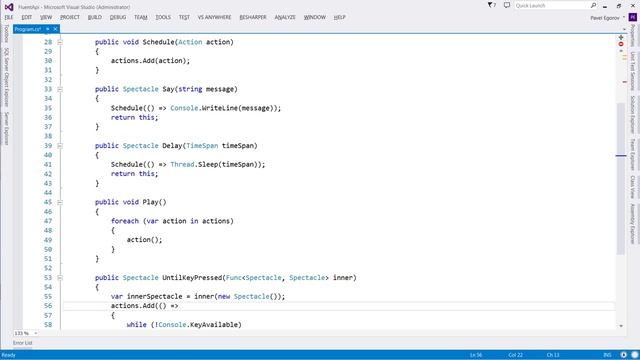This screenshot has width=640, height=360.
Task: Open the active documents list dropdown arrow
Action: pyautogui.click(x=624, y=29)
